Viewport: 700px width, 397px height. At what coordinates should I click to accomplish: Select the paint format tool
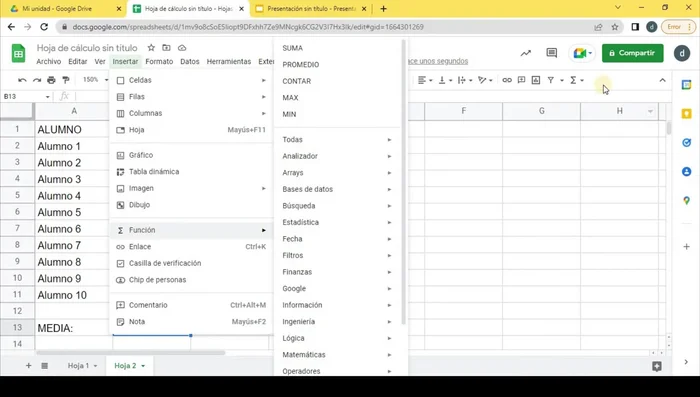coord(66,80)
